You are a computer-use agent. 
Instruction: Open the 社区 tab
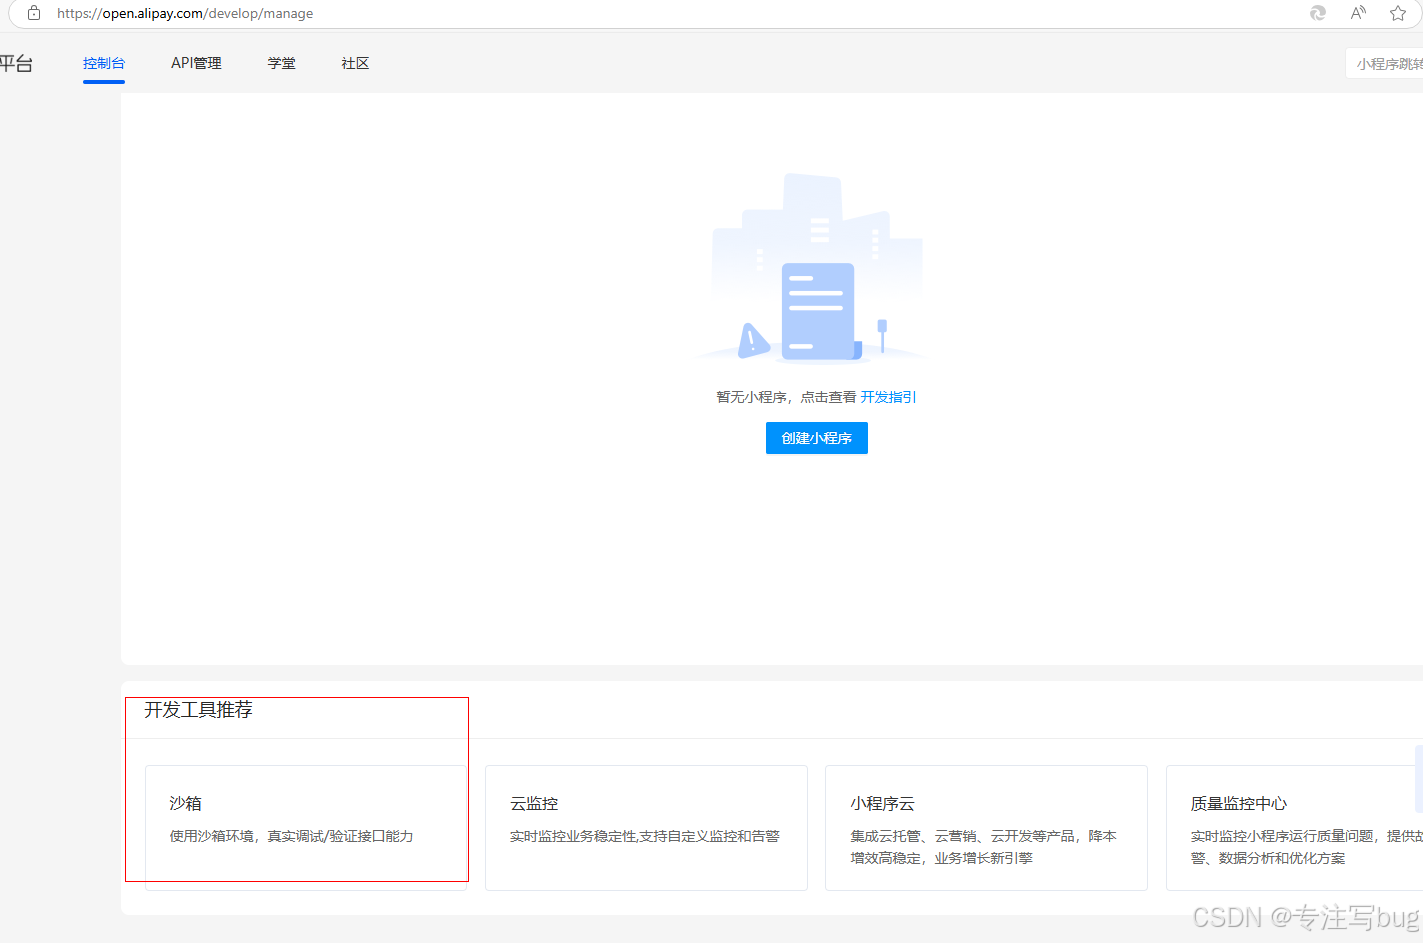355,63
